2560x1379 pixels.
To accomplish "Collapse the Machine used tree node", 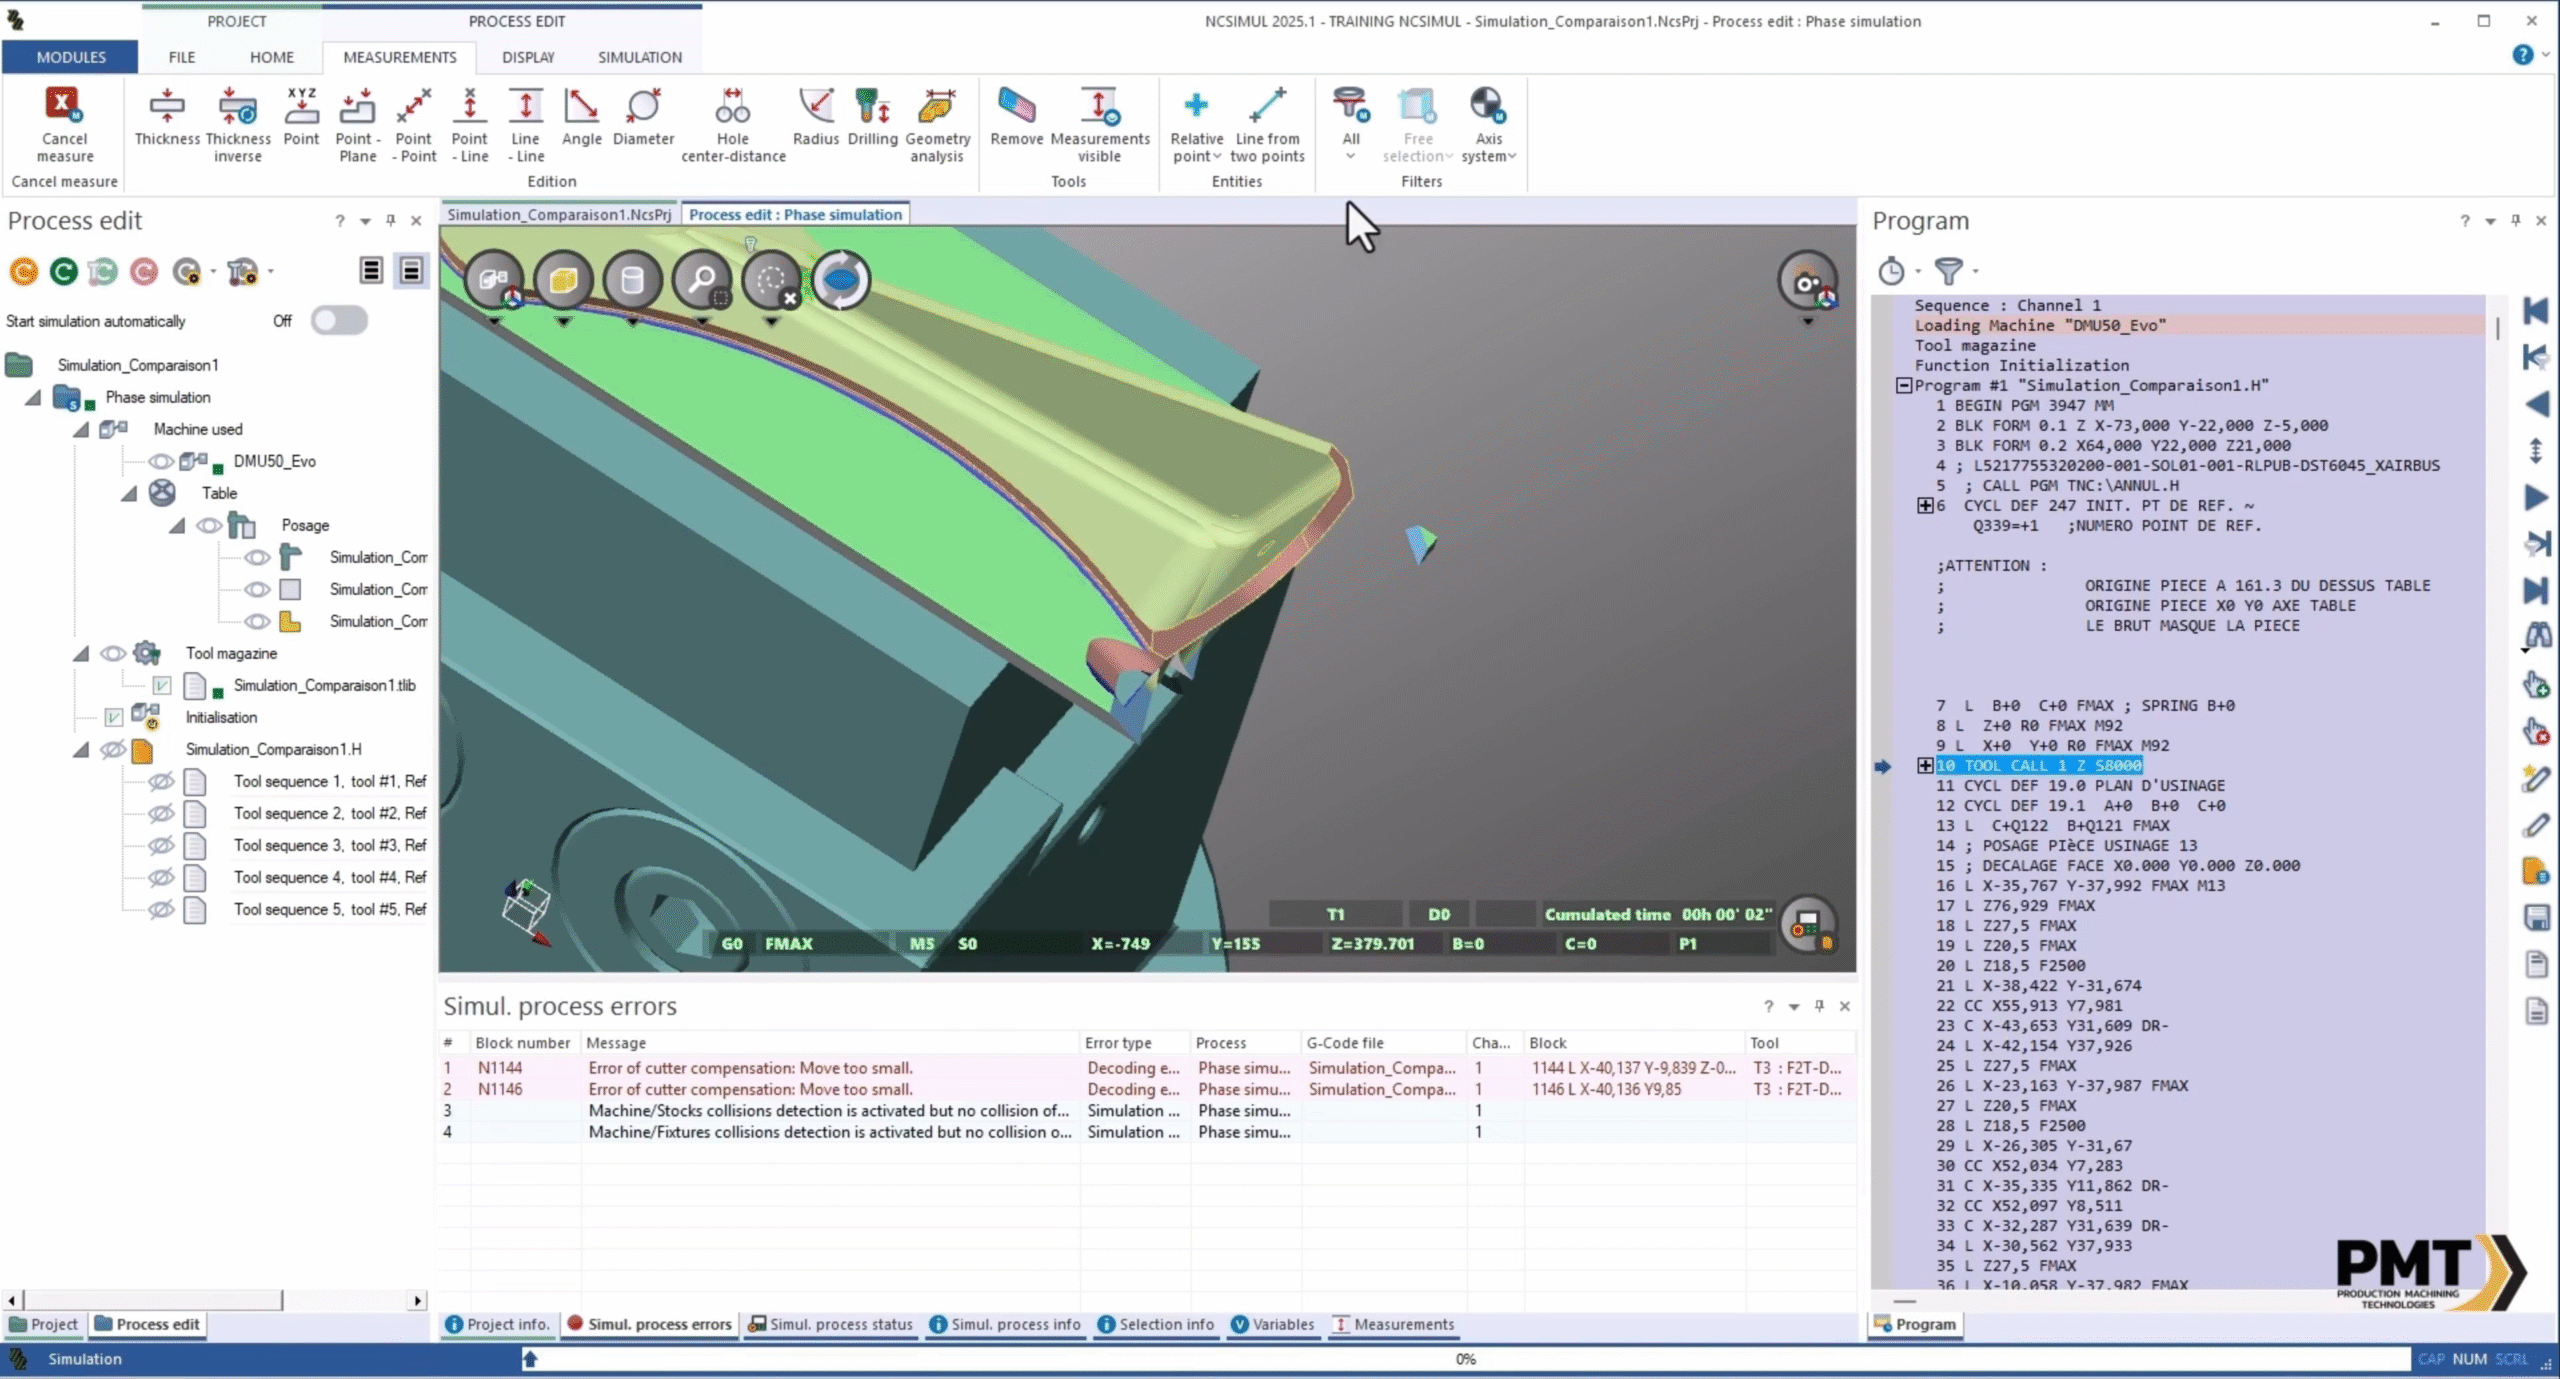I will 81,430.
